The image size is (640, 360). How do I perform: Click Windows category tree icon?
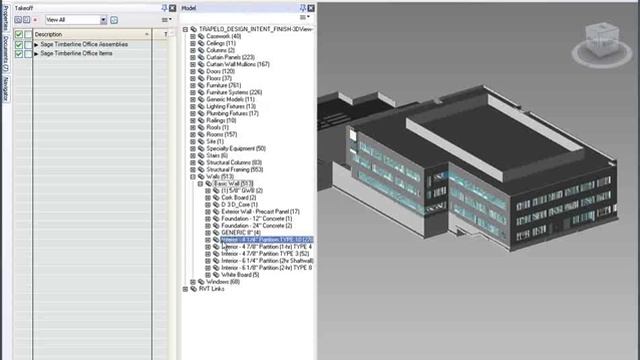click(201, 282)
